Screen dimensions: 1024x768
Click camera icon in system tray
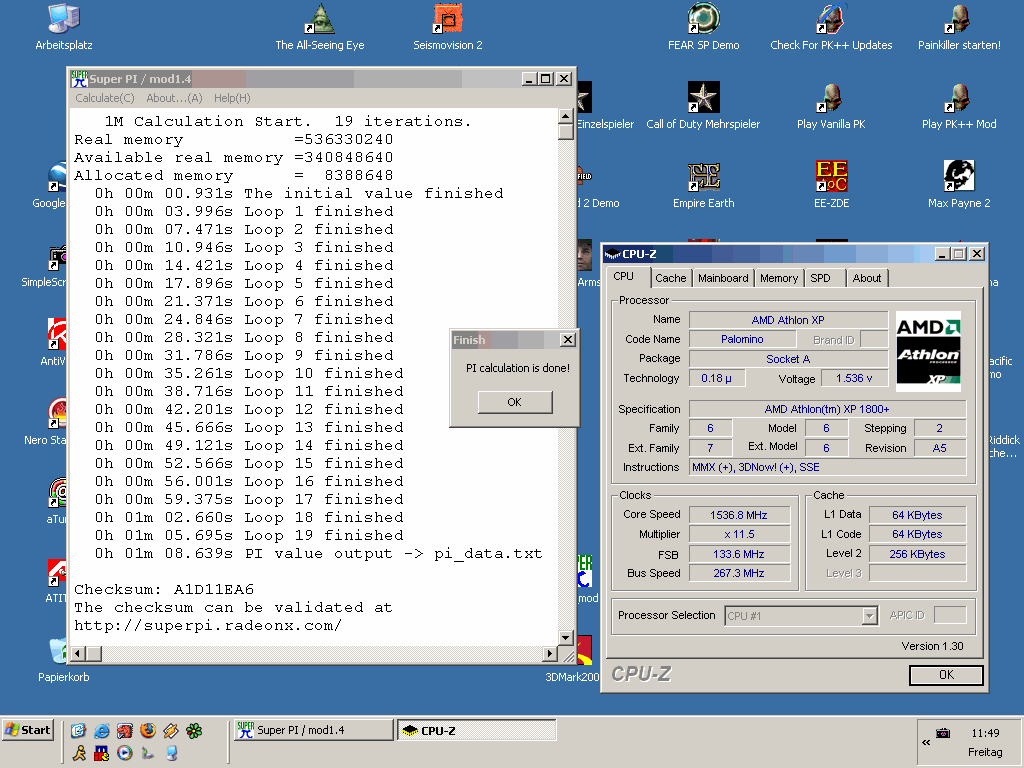pos(943,733)
